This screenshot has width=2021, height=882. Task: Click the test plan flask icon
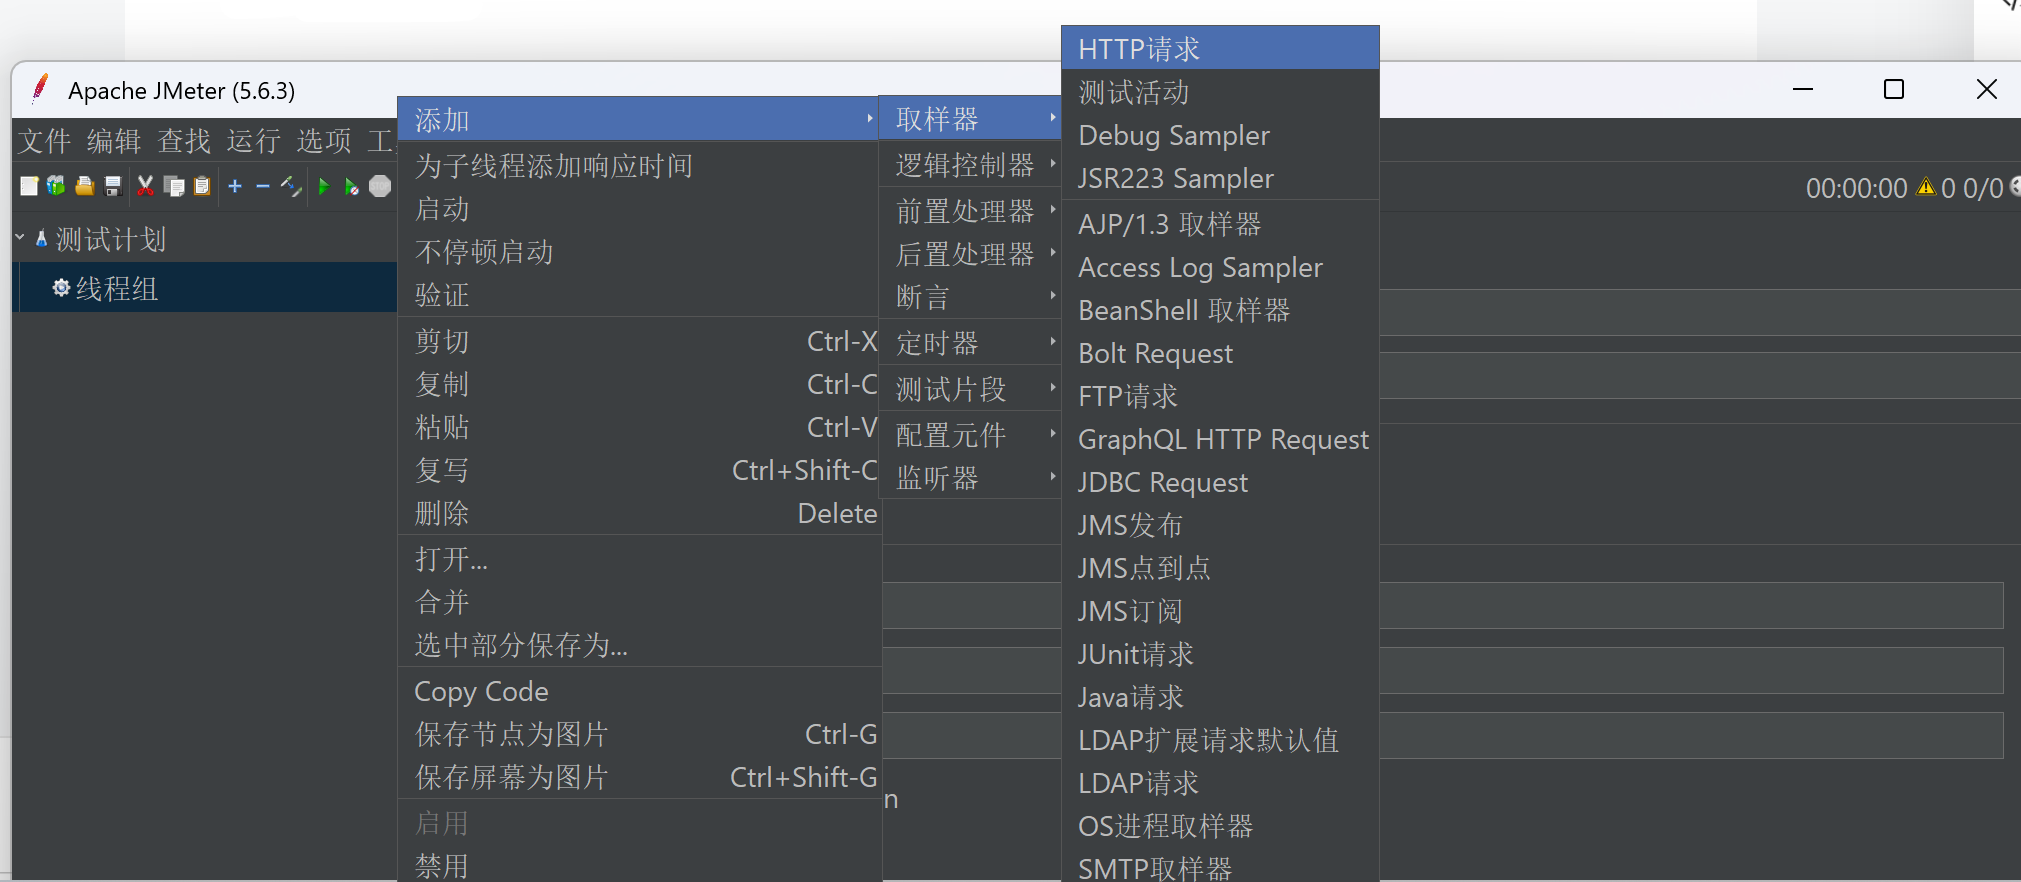click(41, 239)
